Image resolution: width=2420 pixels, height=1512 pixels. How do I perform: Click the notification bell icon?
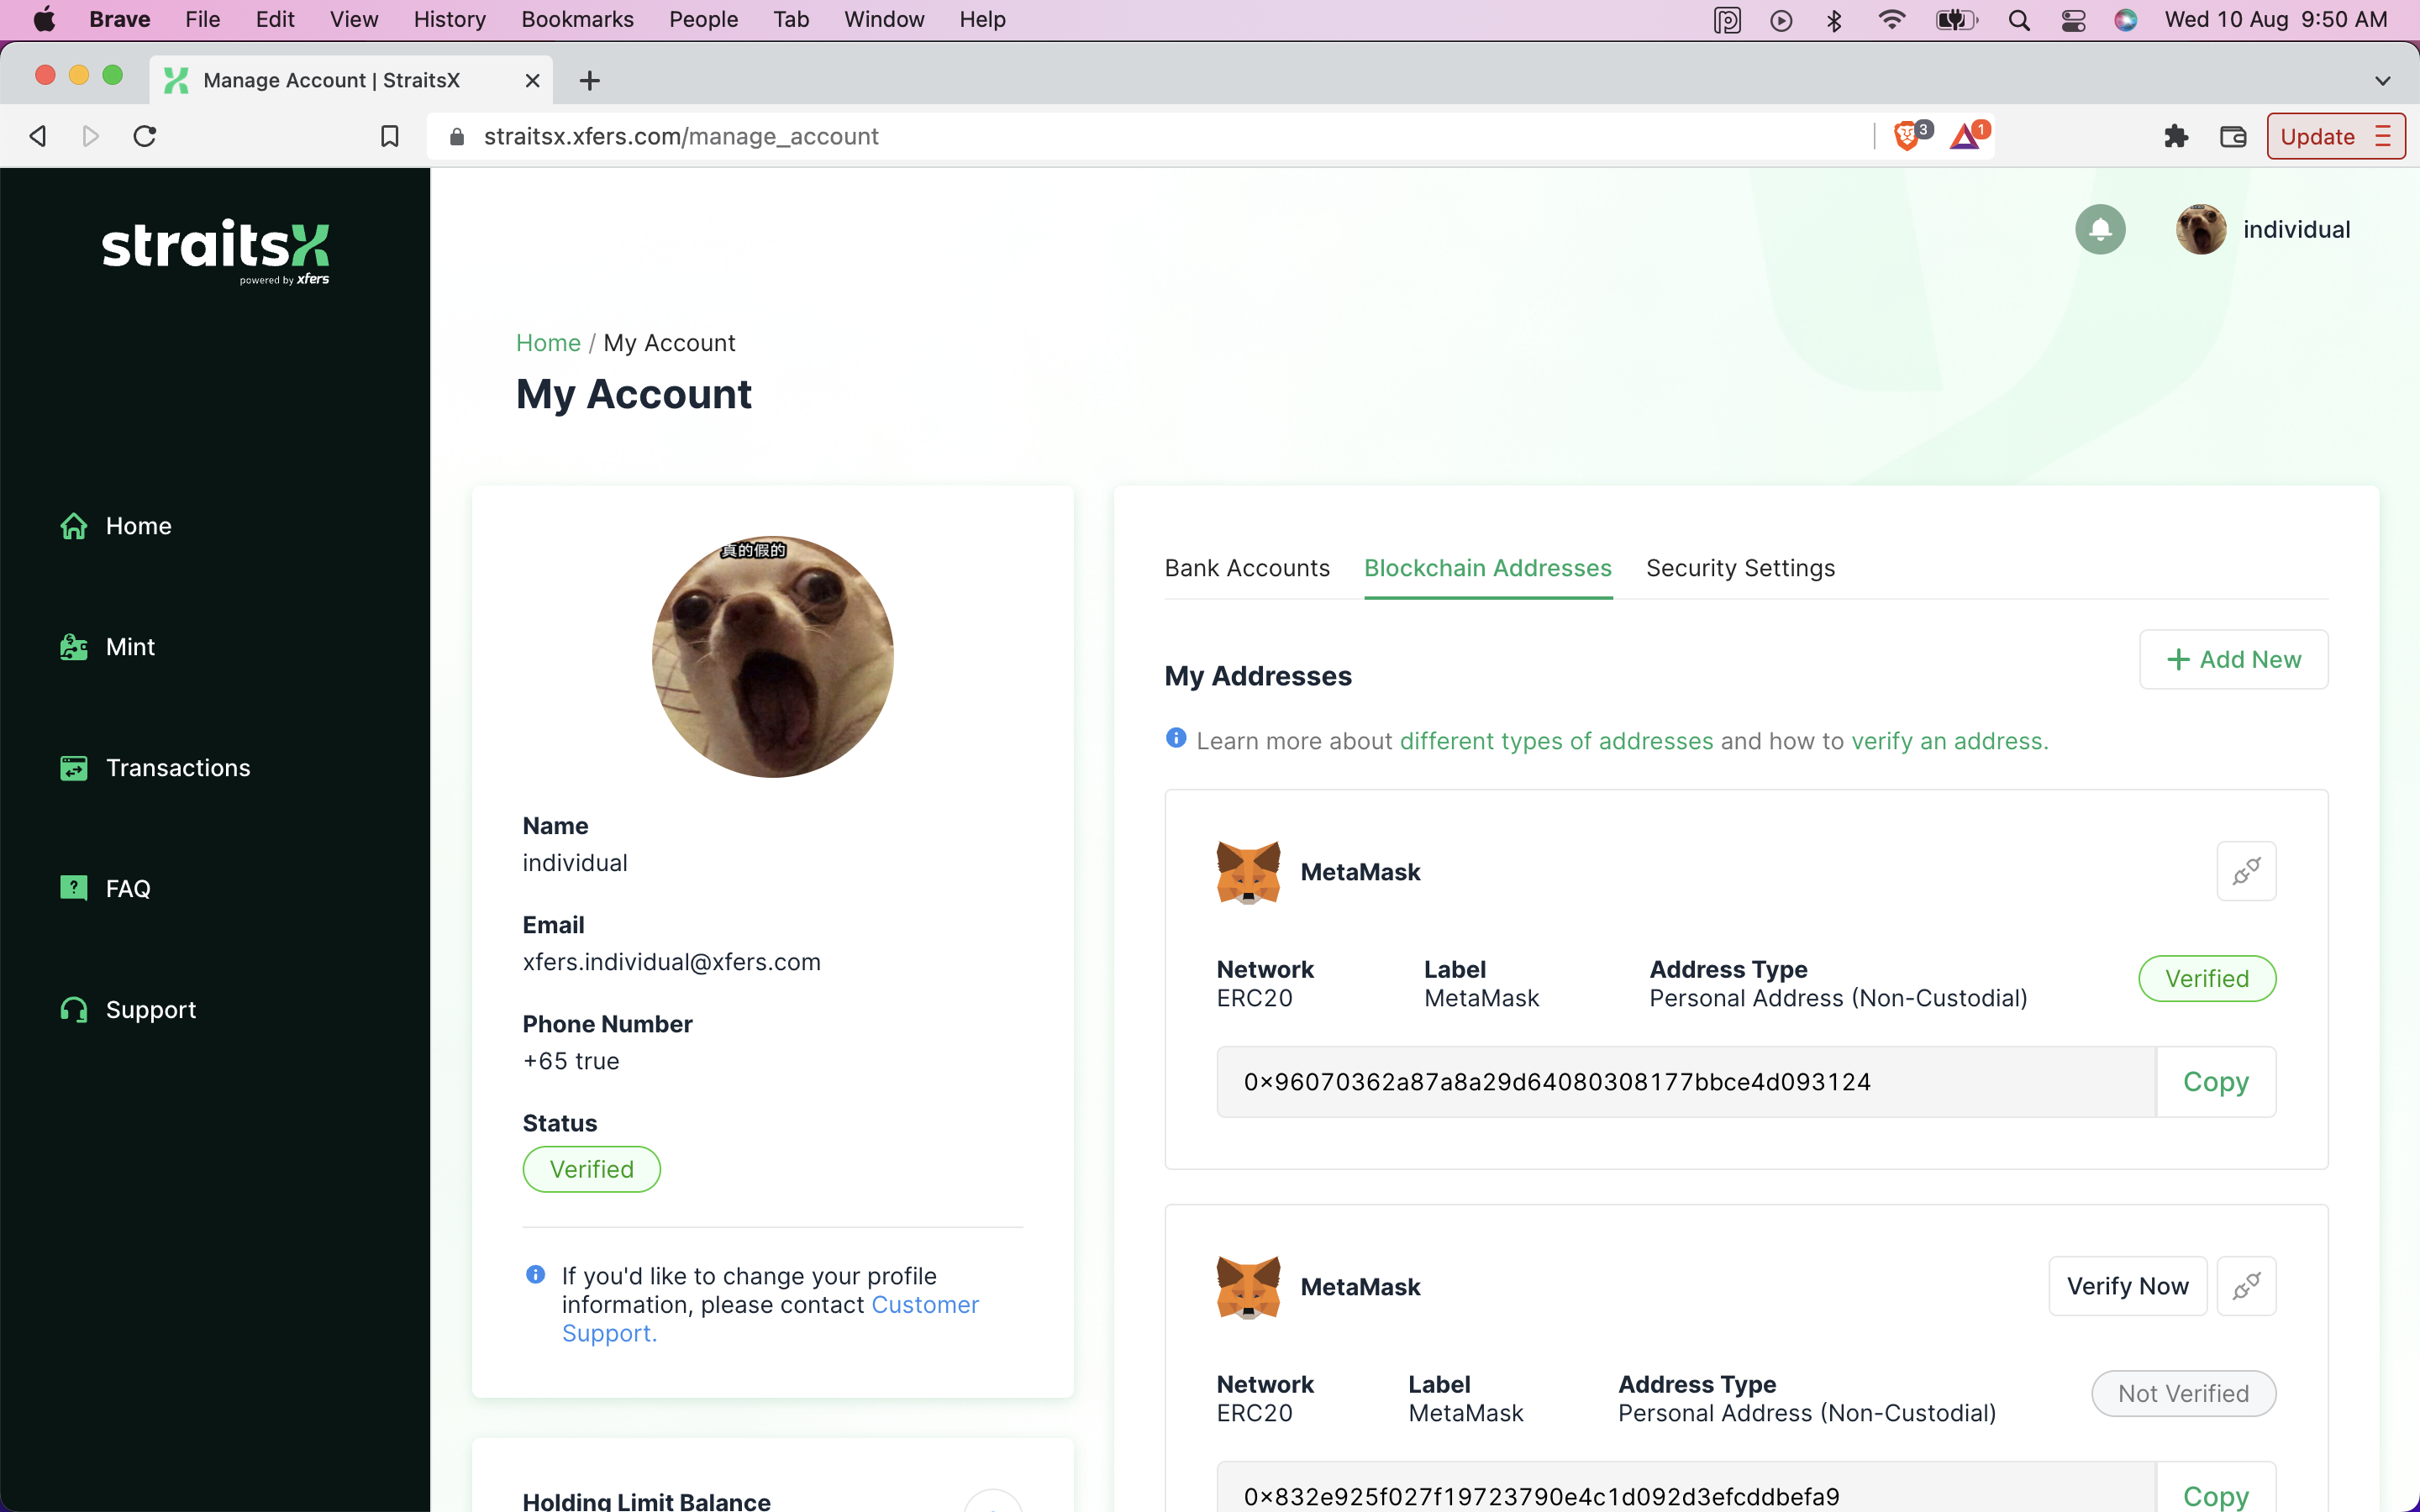(2099, 230)
